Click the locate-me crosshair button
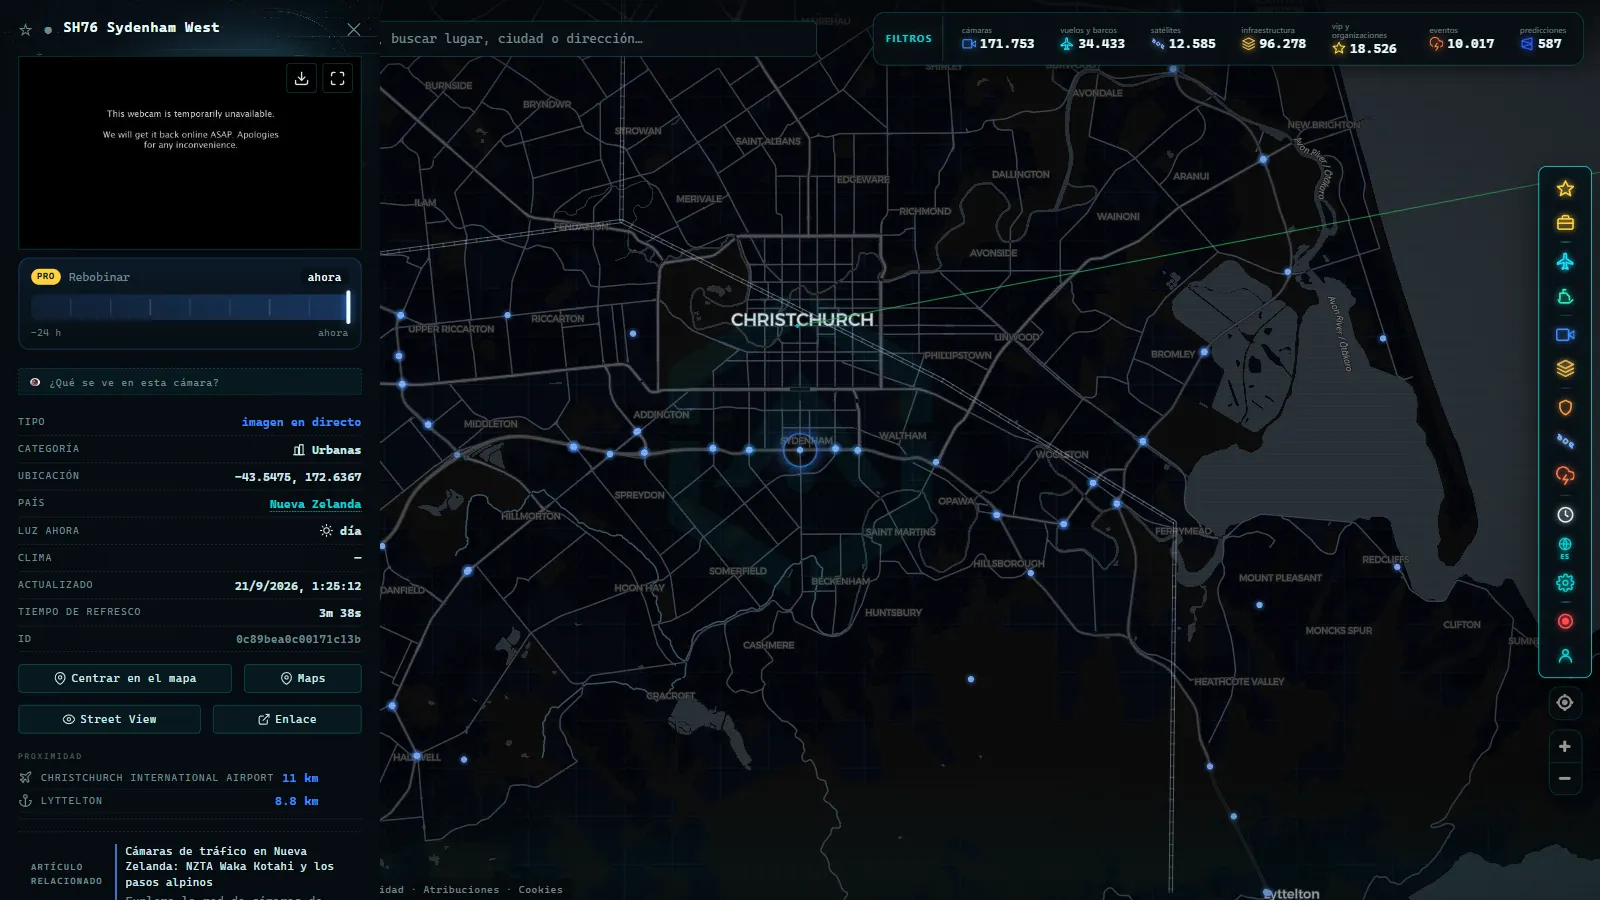1600x900 pixels. [1565, 703]
